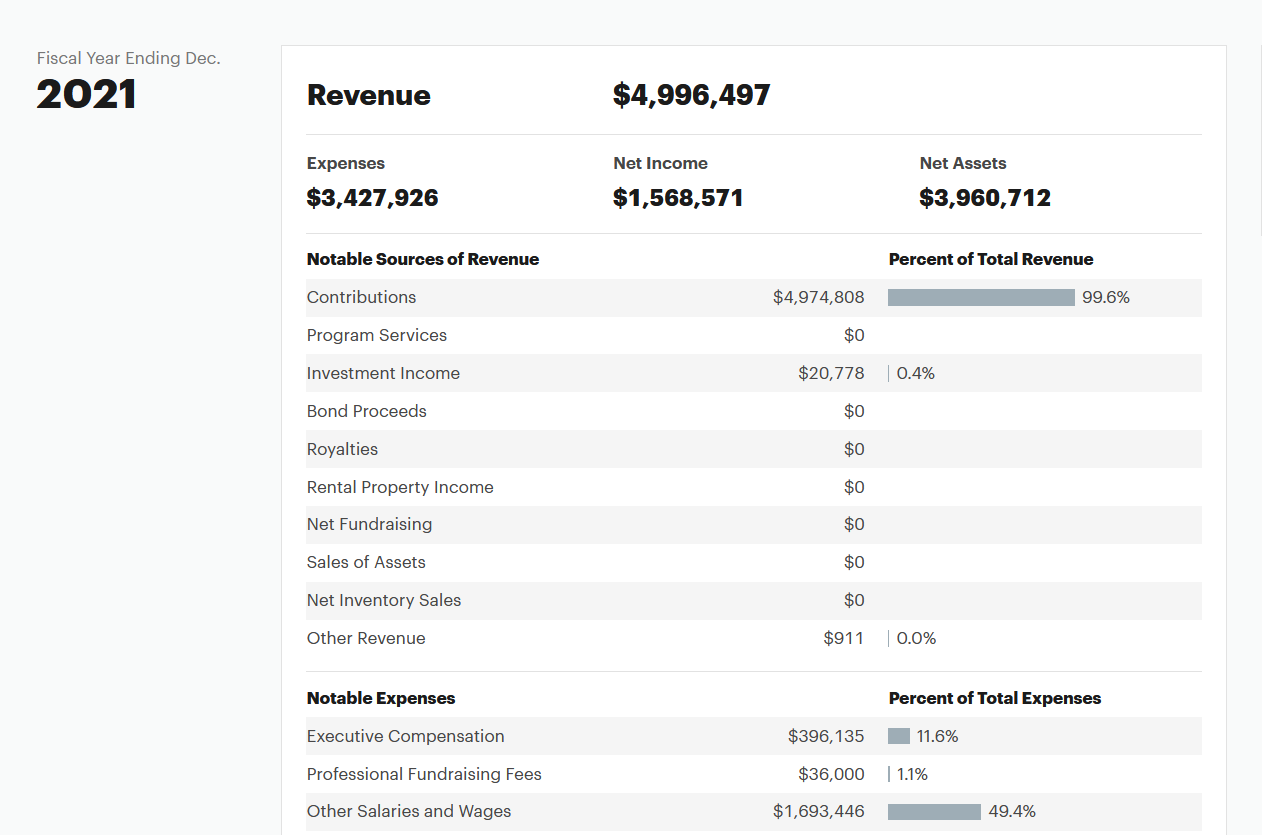Viewport: 1262px width, 835px height.
Task: Click the Investment Income row label
Action: 384,373
